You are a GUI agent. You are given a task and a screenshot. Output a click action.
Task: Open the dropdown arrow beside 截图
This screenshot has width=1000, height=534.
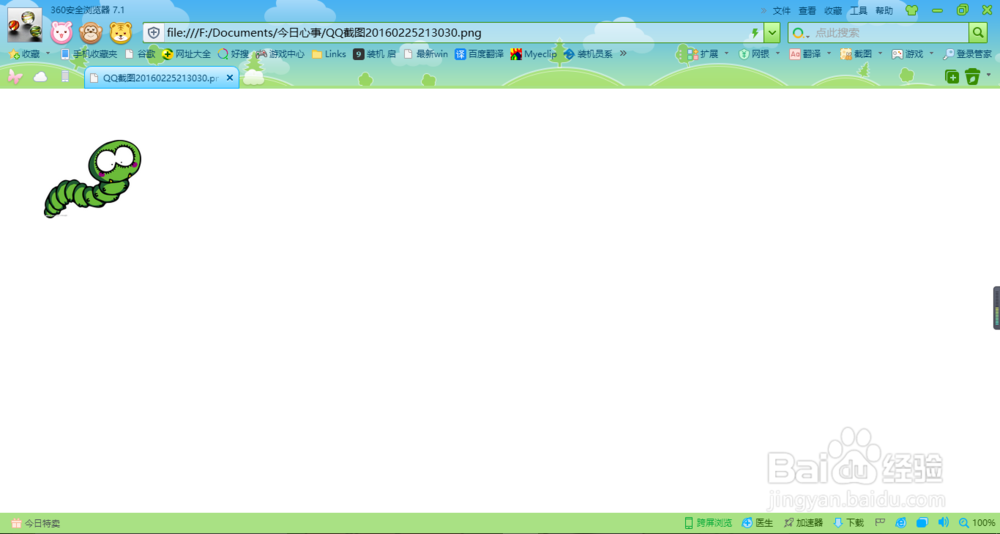tap(880, 54)
